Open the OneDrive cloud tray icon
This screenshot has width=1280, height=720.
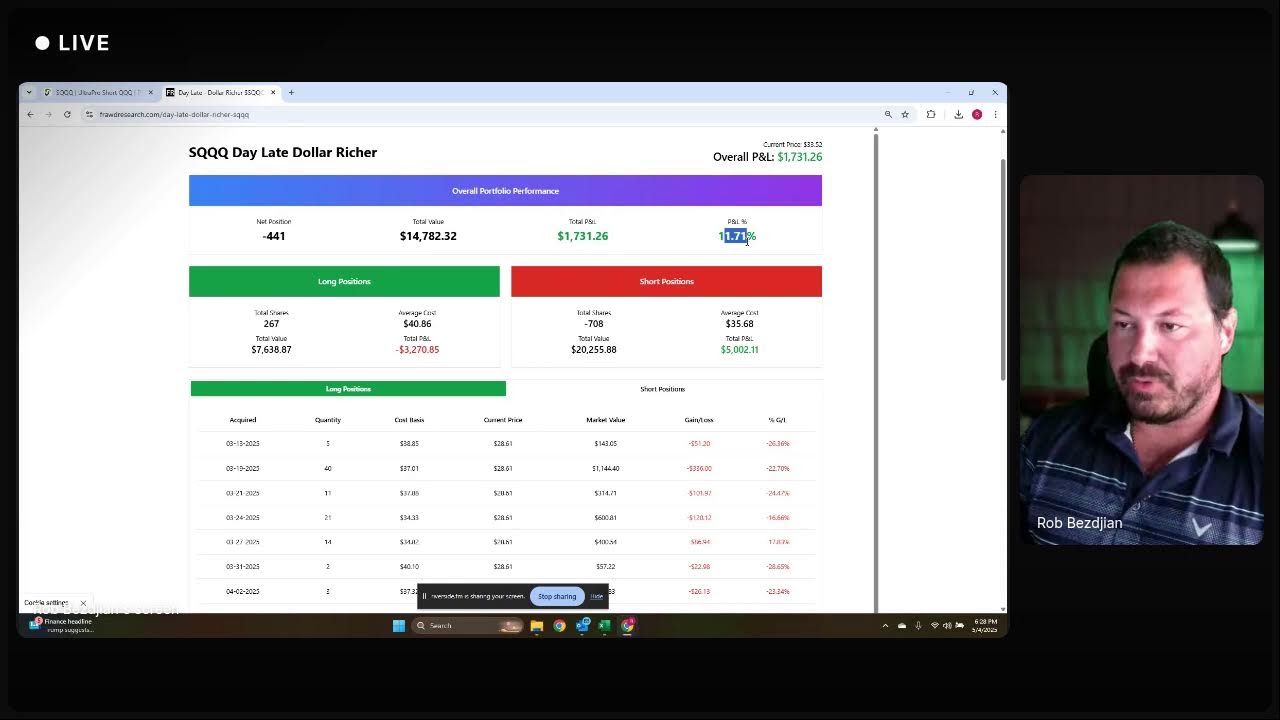point(902,626)
